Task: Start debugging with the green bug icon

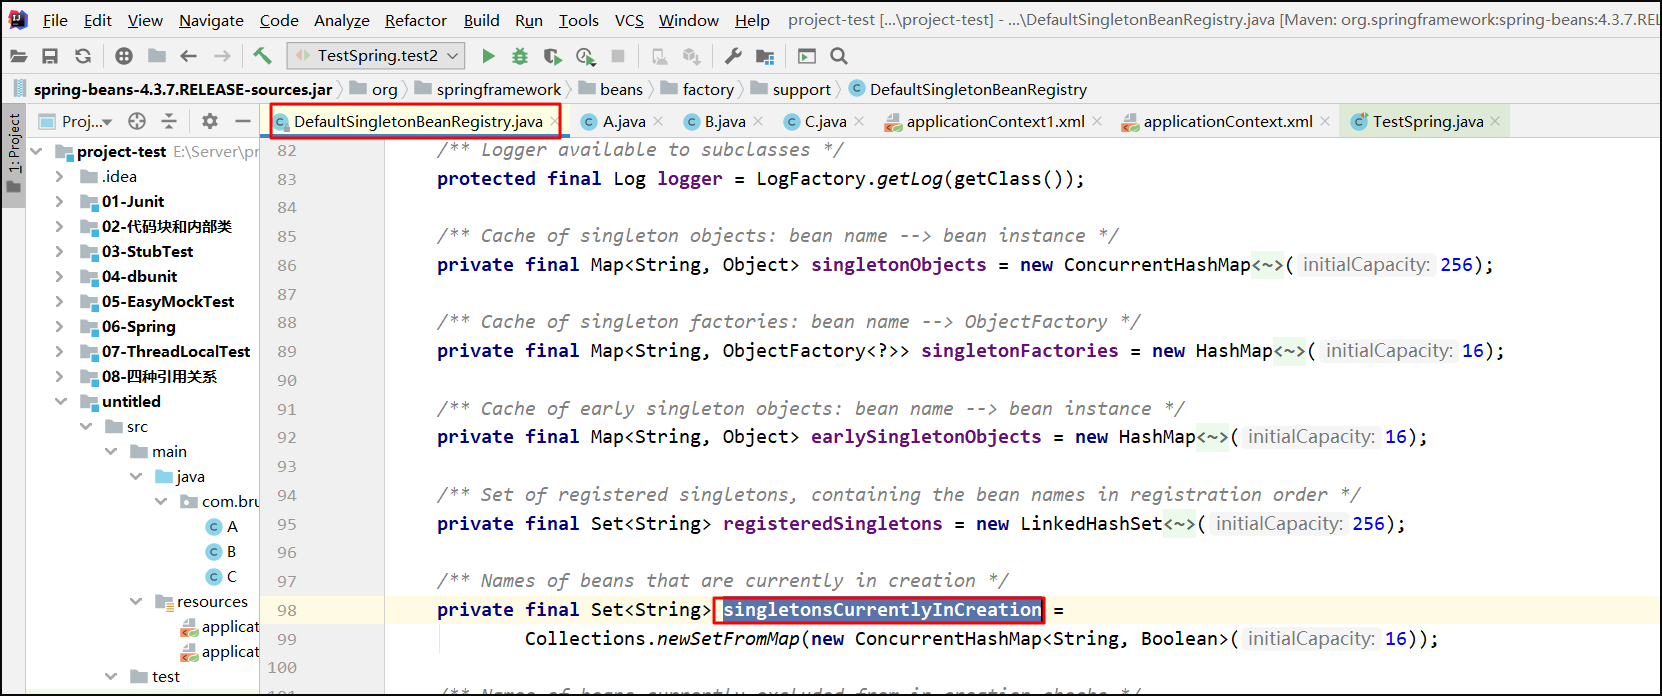Action: click(x=520, y=56)
